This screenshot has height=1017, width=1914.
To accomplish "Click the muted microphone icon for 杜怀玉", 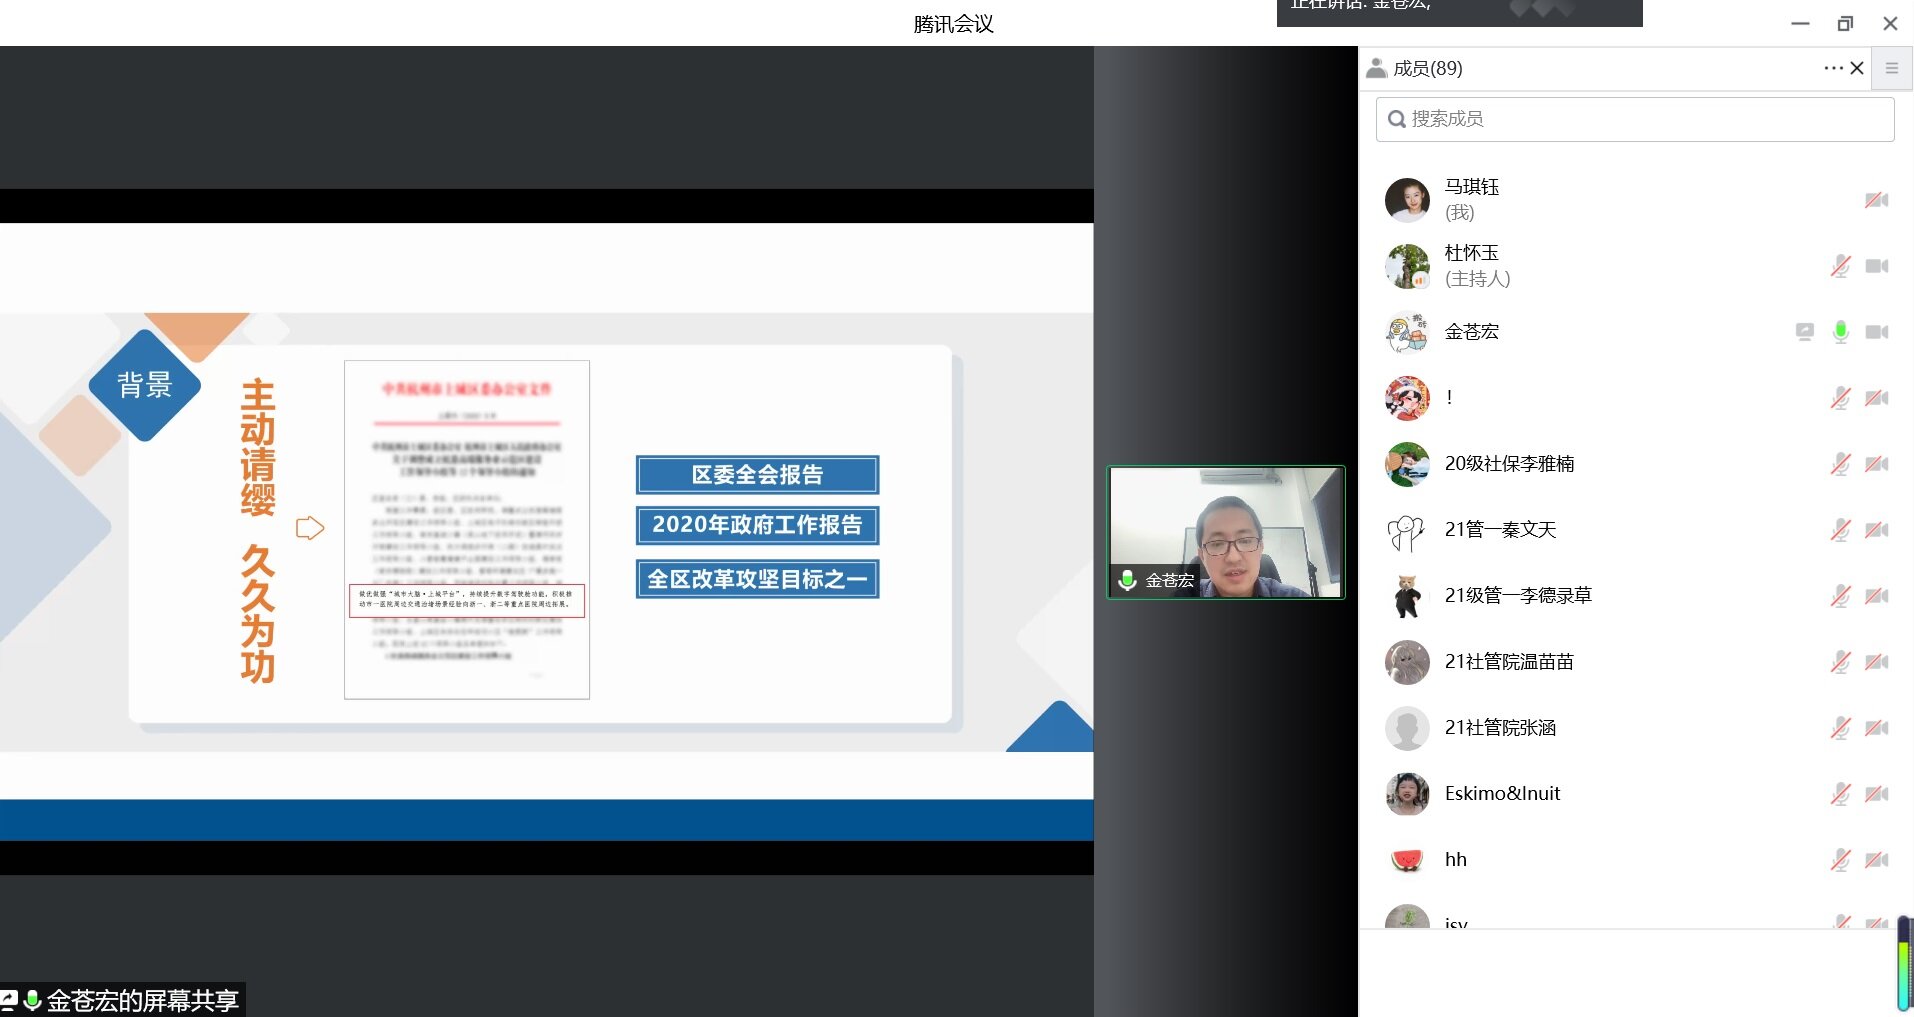I will pos(1840,266).
